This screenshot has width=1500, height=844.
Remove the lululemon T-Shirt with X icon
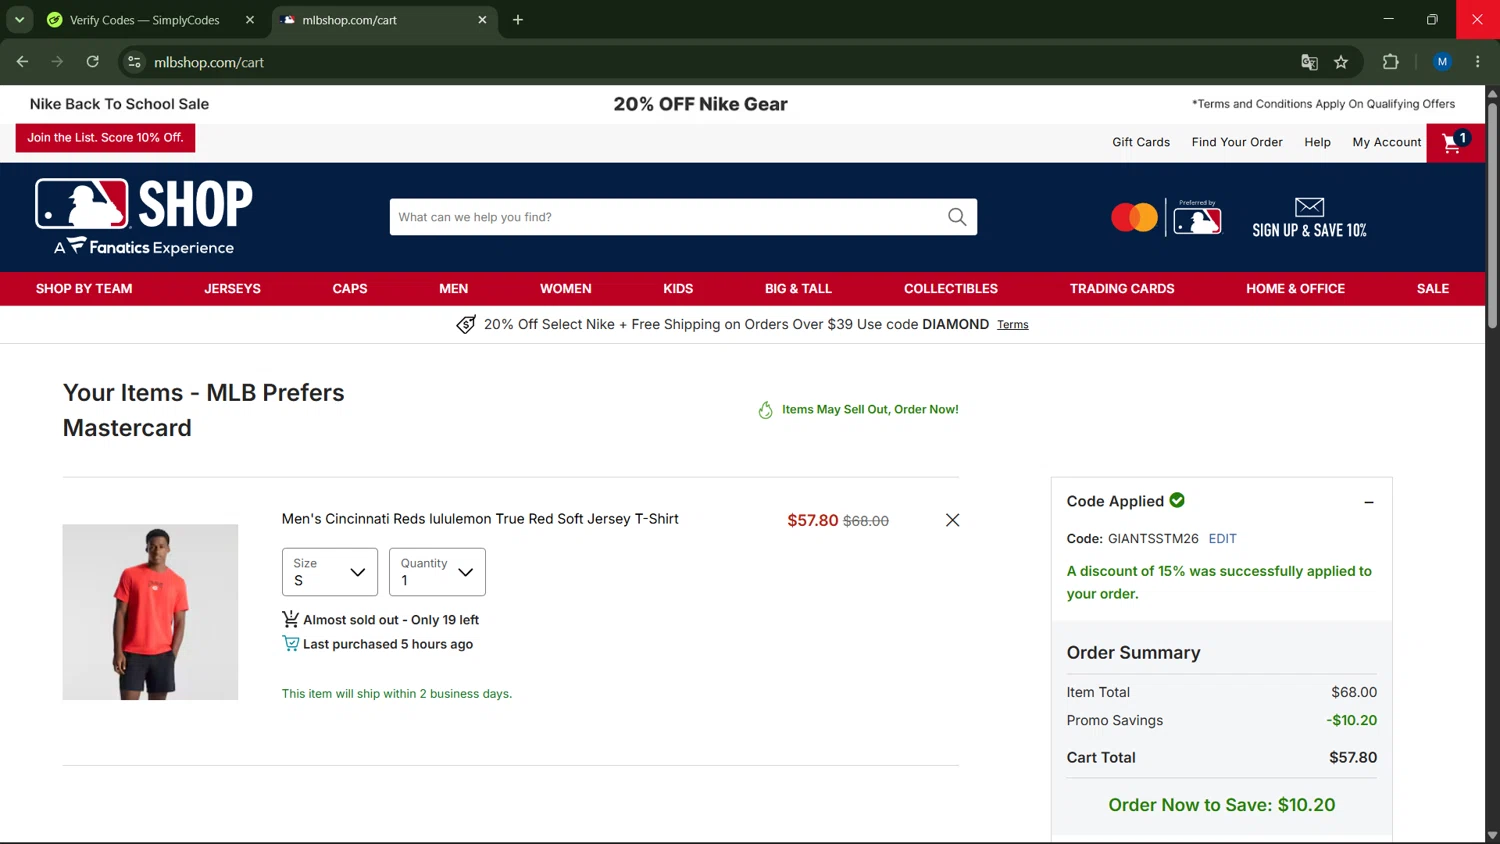point(952,520)
